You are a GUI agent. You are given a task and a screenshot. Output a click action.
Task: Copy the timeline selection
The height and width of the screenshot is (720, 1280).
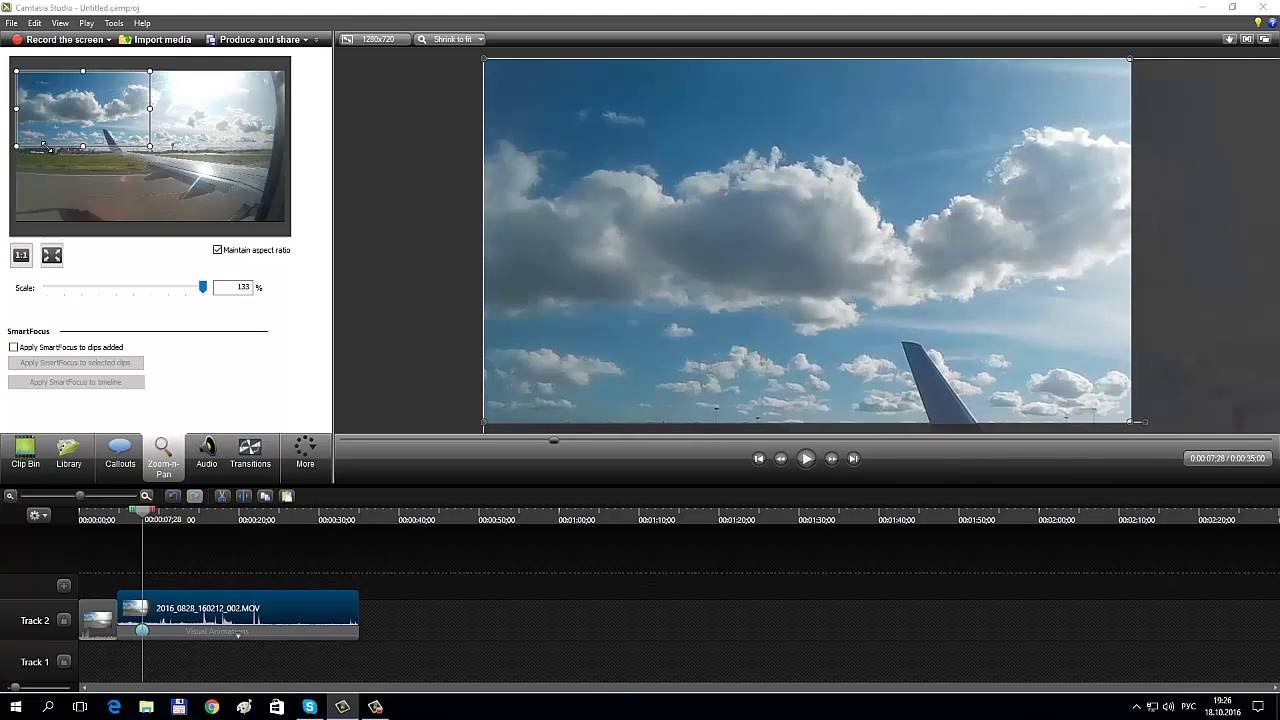(x=265, y=496)
